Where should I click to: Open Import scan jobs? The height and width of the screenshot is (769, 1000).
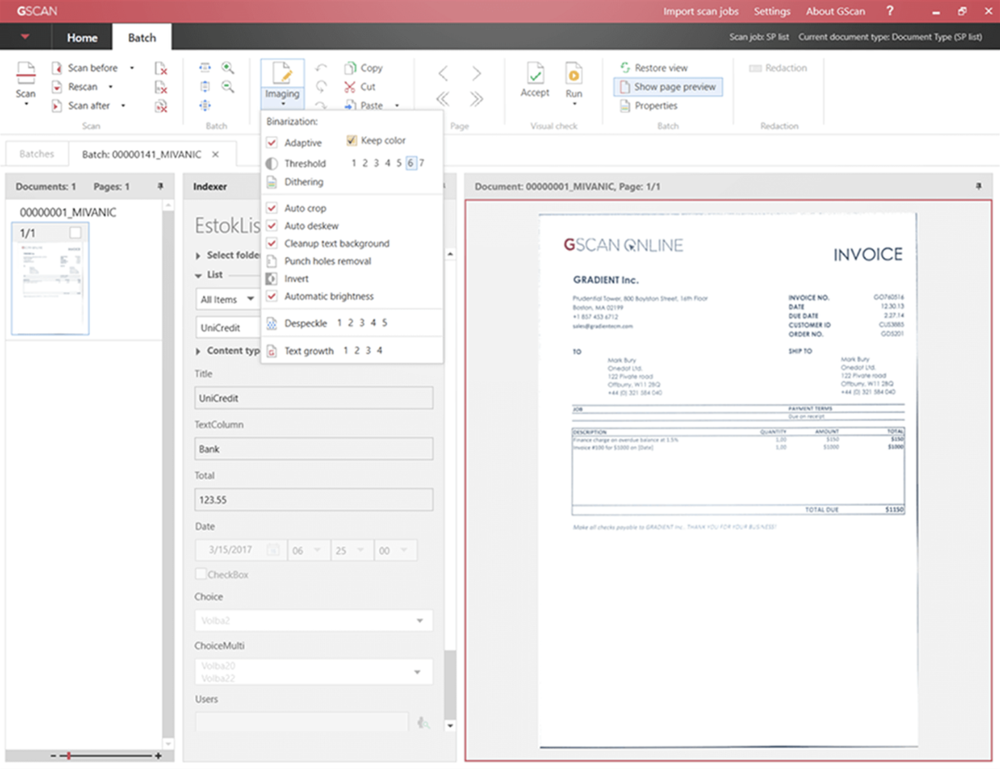[x=700, y=11]
